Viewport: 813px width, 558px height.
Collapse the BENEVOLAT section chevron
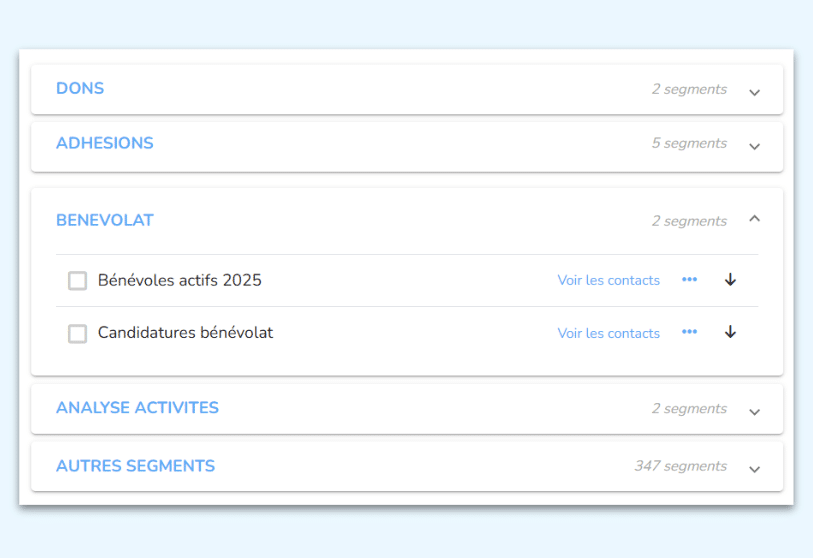(x=755, y=218)
